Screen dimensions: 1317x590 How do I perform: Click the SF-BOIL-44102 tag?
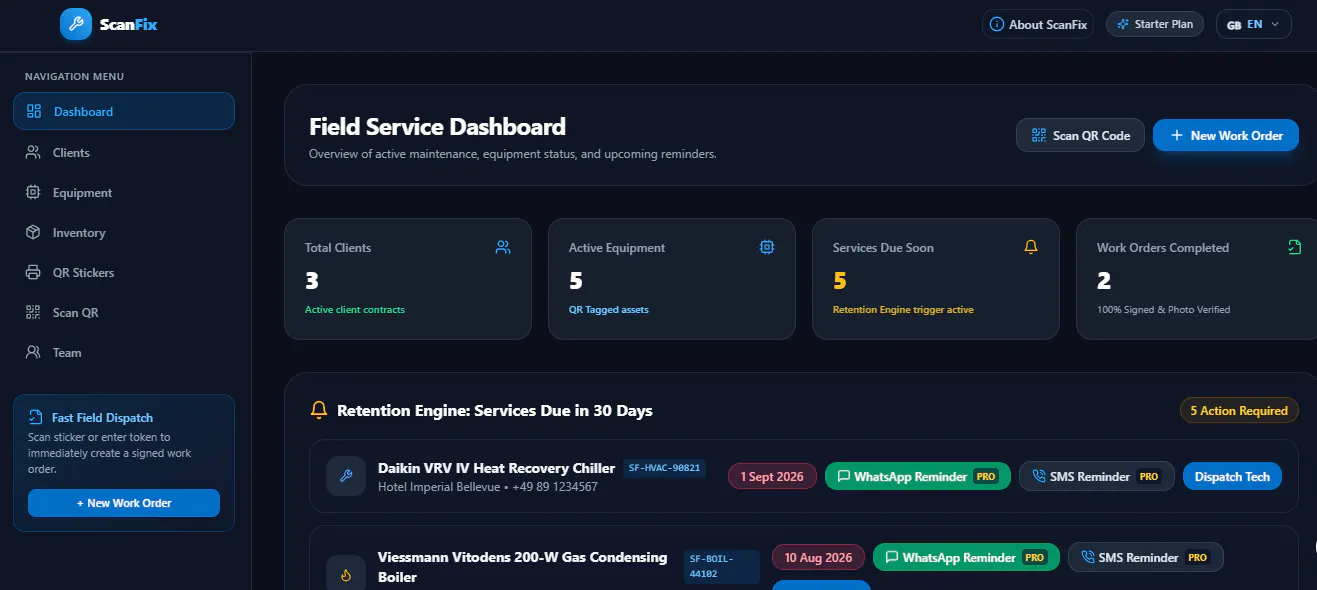point(722,567)
